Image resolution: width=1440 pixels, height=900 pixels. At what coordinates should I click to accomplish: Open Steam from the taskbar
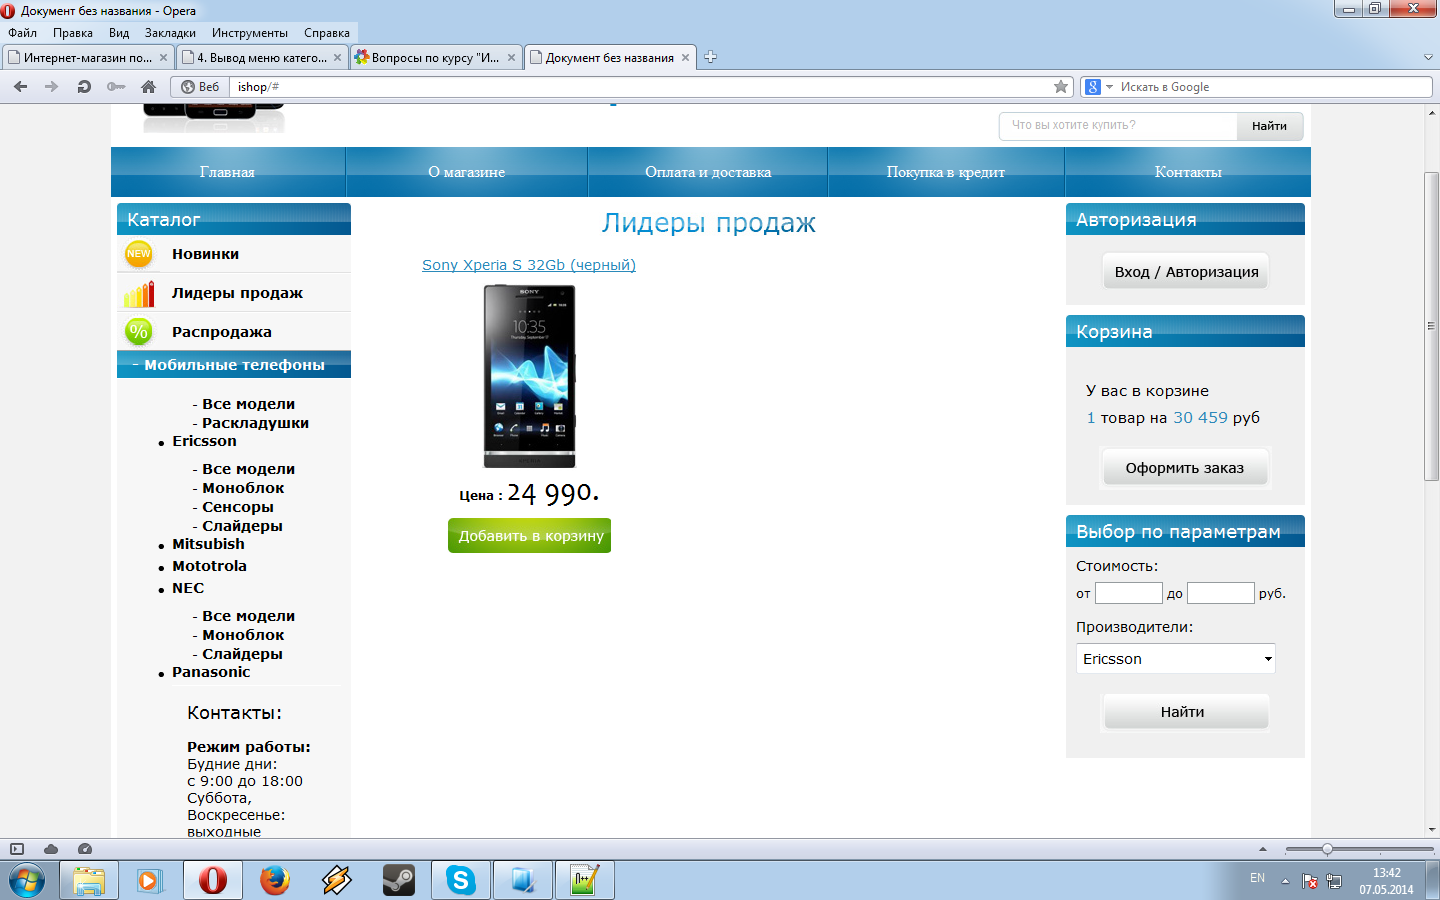pos(399,880)
